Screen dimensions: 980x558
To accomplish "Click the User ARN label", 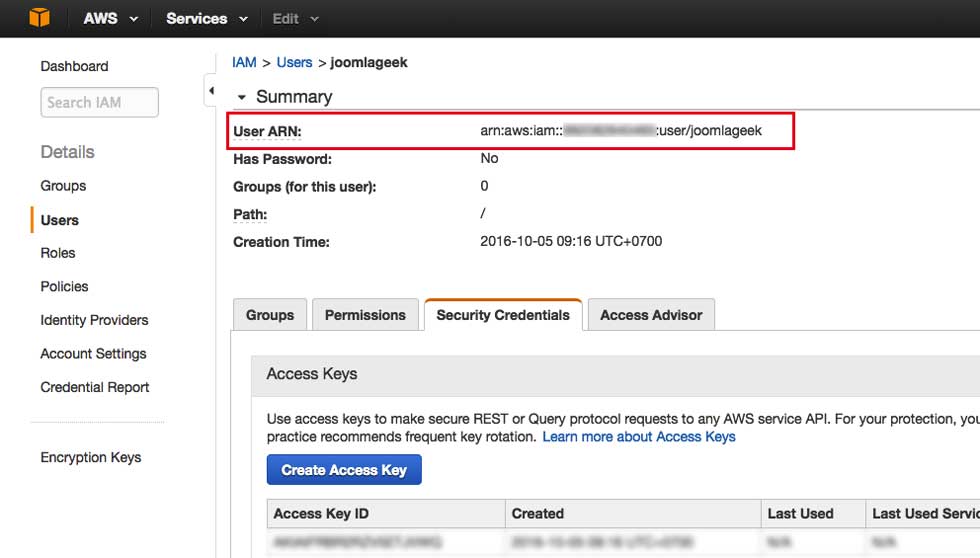I will click(267, 132).
